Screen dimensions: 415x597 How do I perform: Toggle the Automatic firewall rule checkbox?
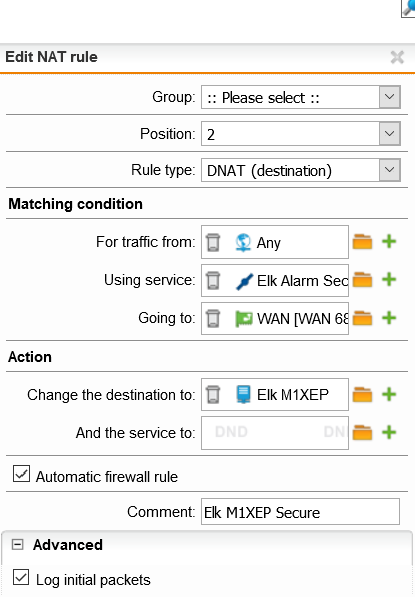[x=21, y=474]
